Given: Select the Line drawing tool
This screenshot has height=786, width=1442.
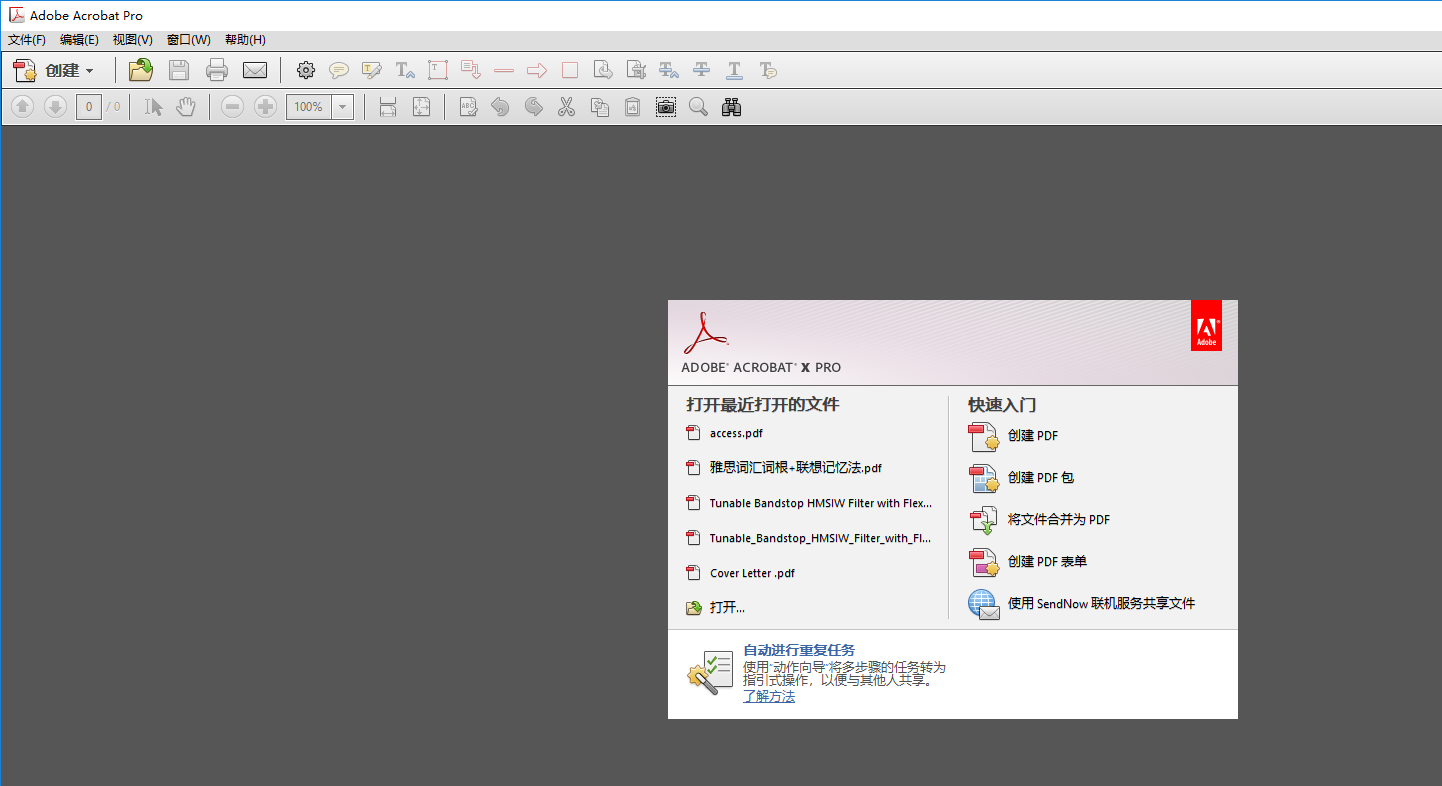Looking at the screenshot, I should 504,70.
